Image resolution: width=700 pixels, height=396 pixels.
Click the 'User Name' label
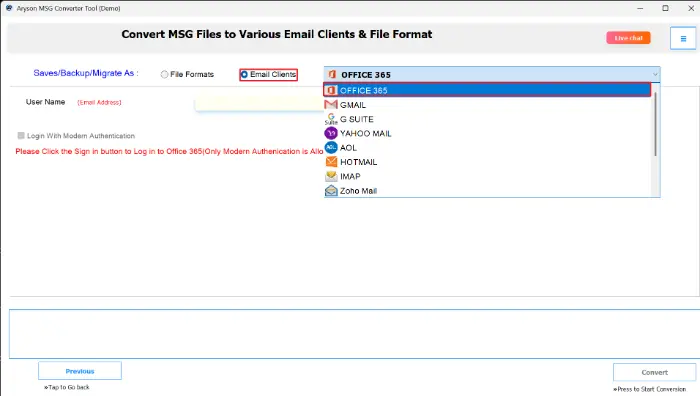[45, 102]
